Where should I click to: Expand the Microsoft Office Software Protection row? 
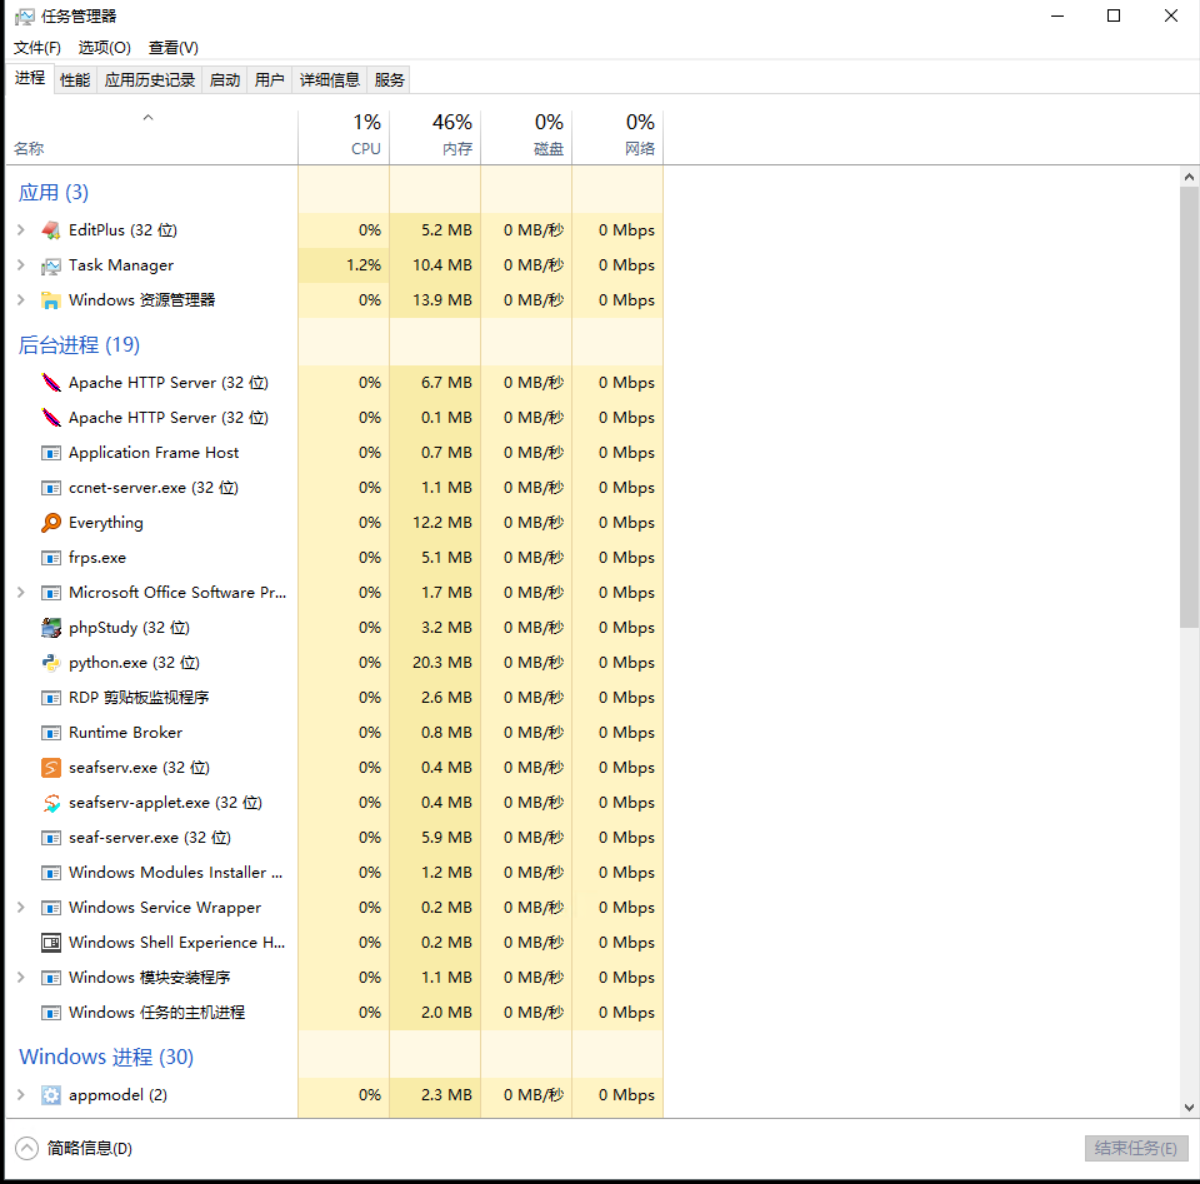pos(21,592)
